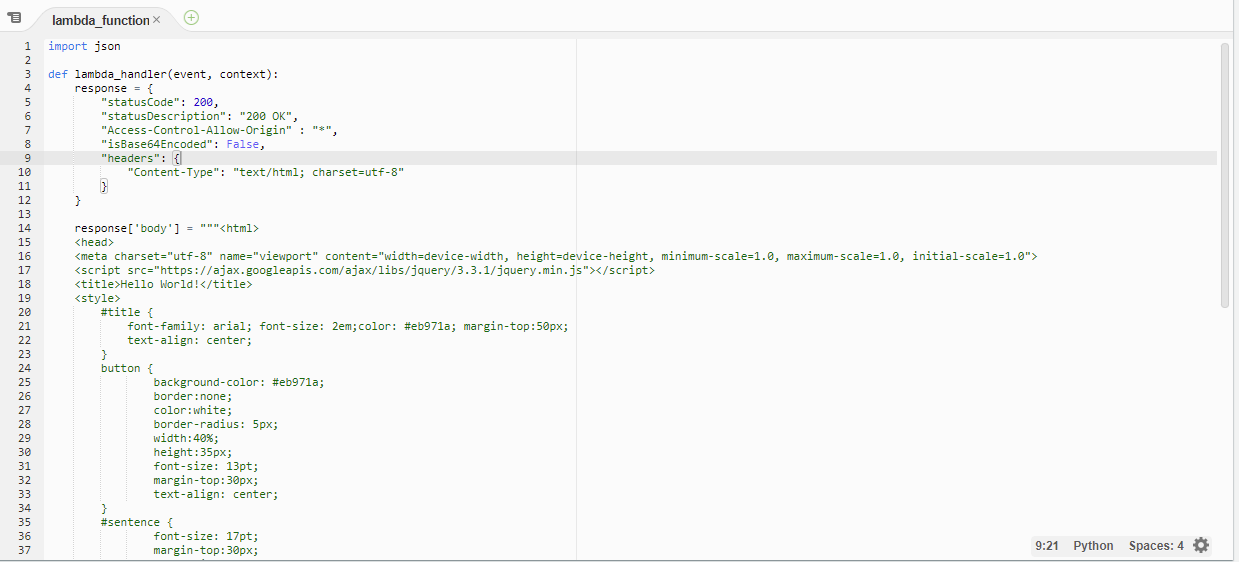The image size is (1239, 562).
Task: Click line number 24 in gutter
Action: pyautogui.click(x=24, y=368)
